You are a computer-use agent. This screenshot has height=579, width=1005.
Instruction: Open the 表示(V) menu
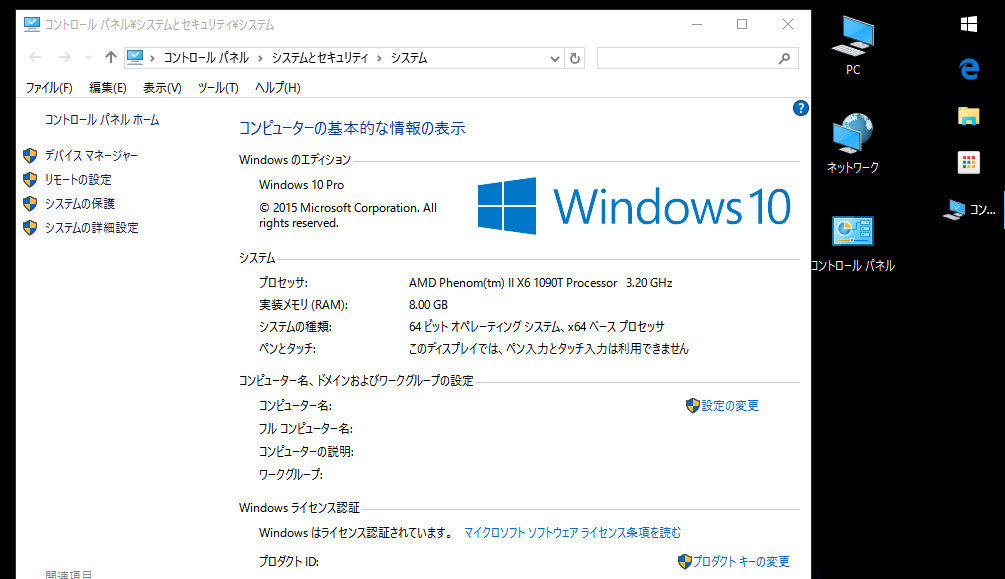pyautogui.click(x=162, y=88)
